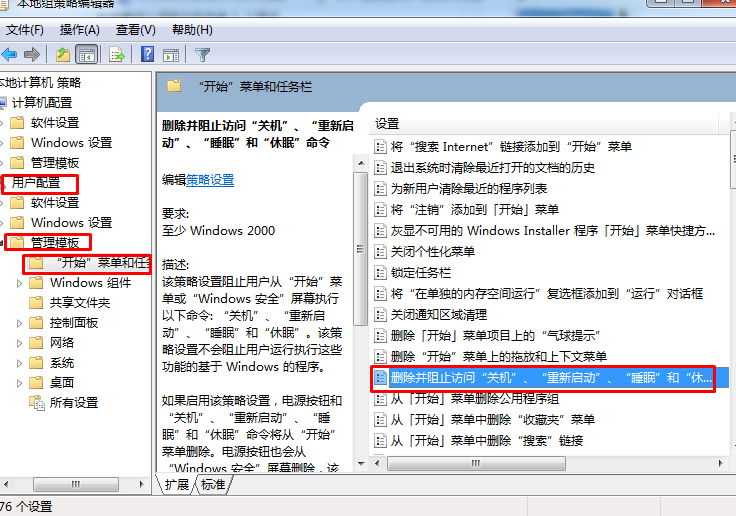Viewport: 736px width, 516px height.
Task: Click the Up one level folder icon
Action: tap(63, 55)
